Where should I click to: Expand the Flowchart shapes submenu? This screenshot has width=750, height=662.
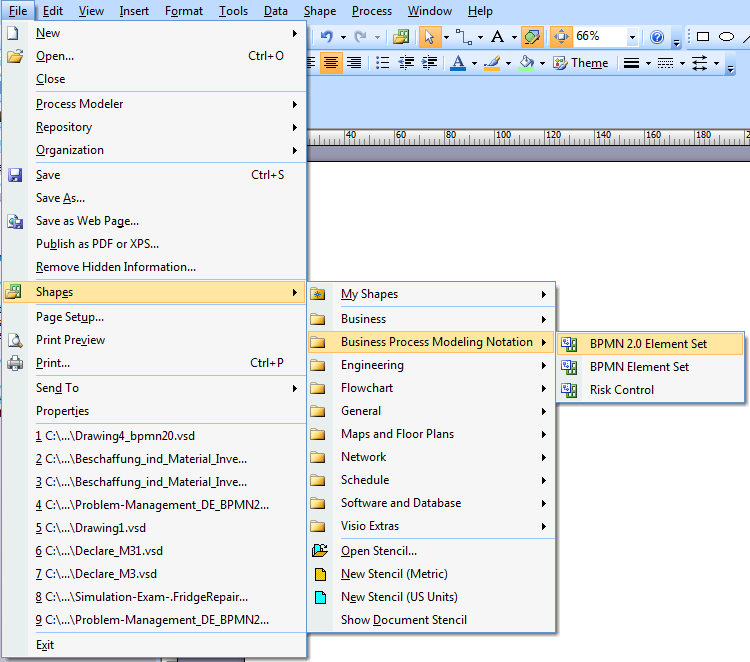[x=431, y=388]
